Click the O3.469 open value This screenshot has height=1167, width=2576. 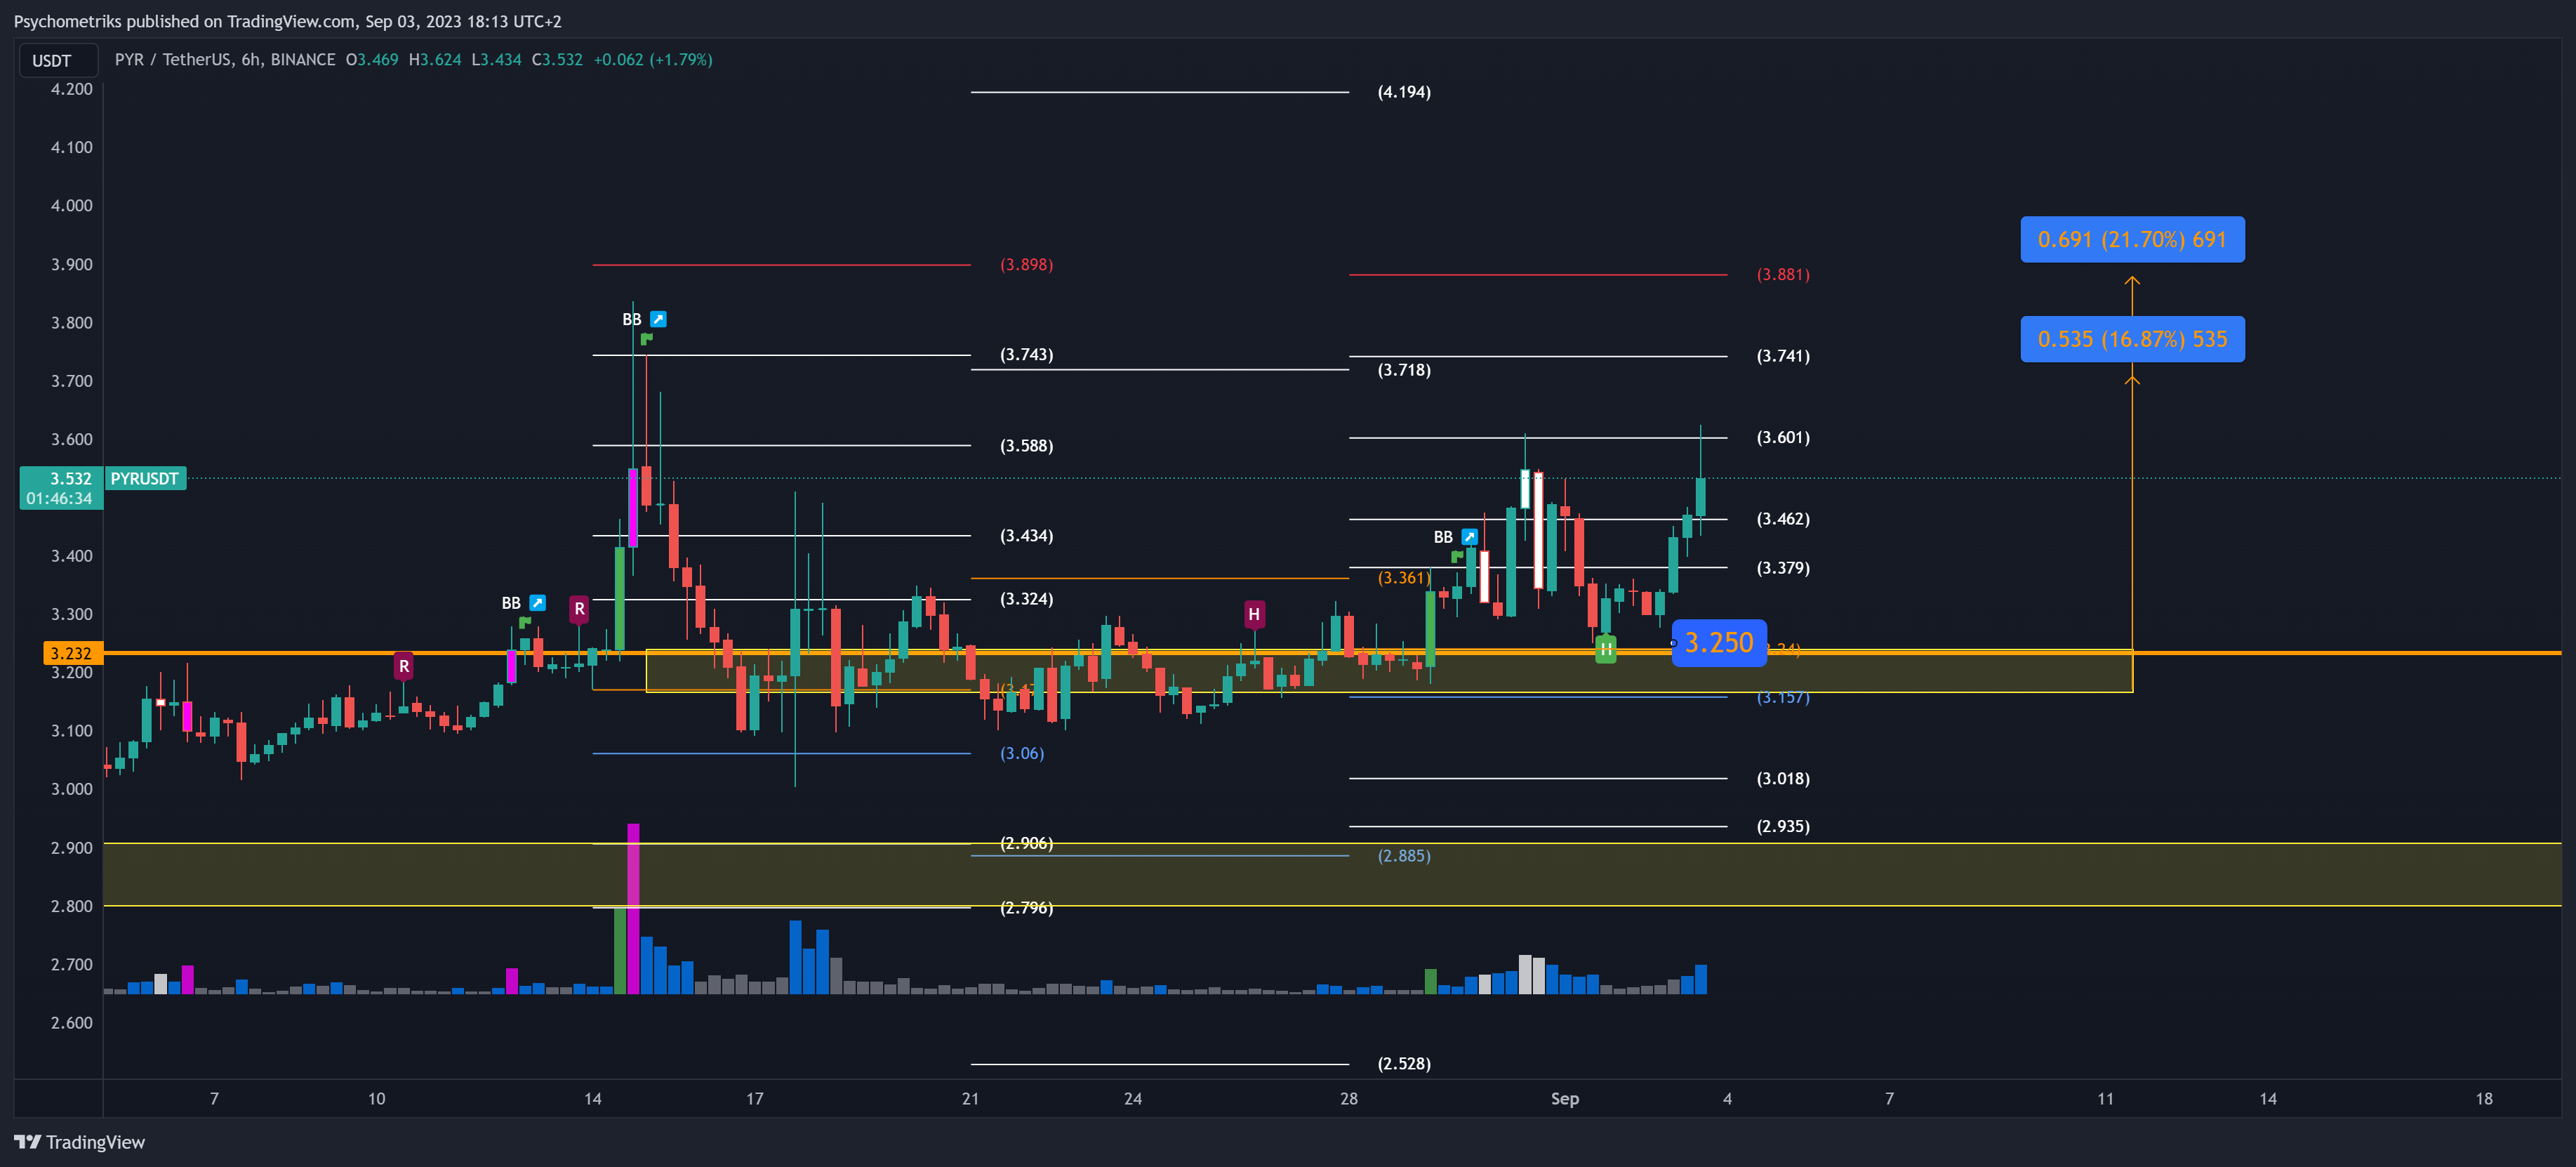(372, 60)
